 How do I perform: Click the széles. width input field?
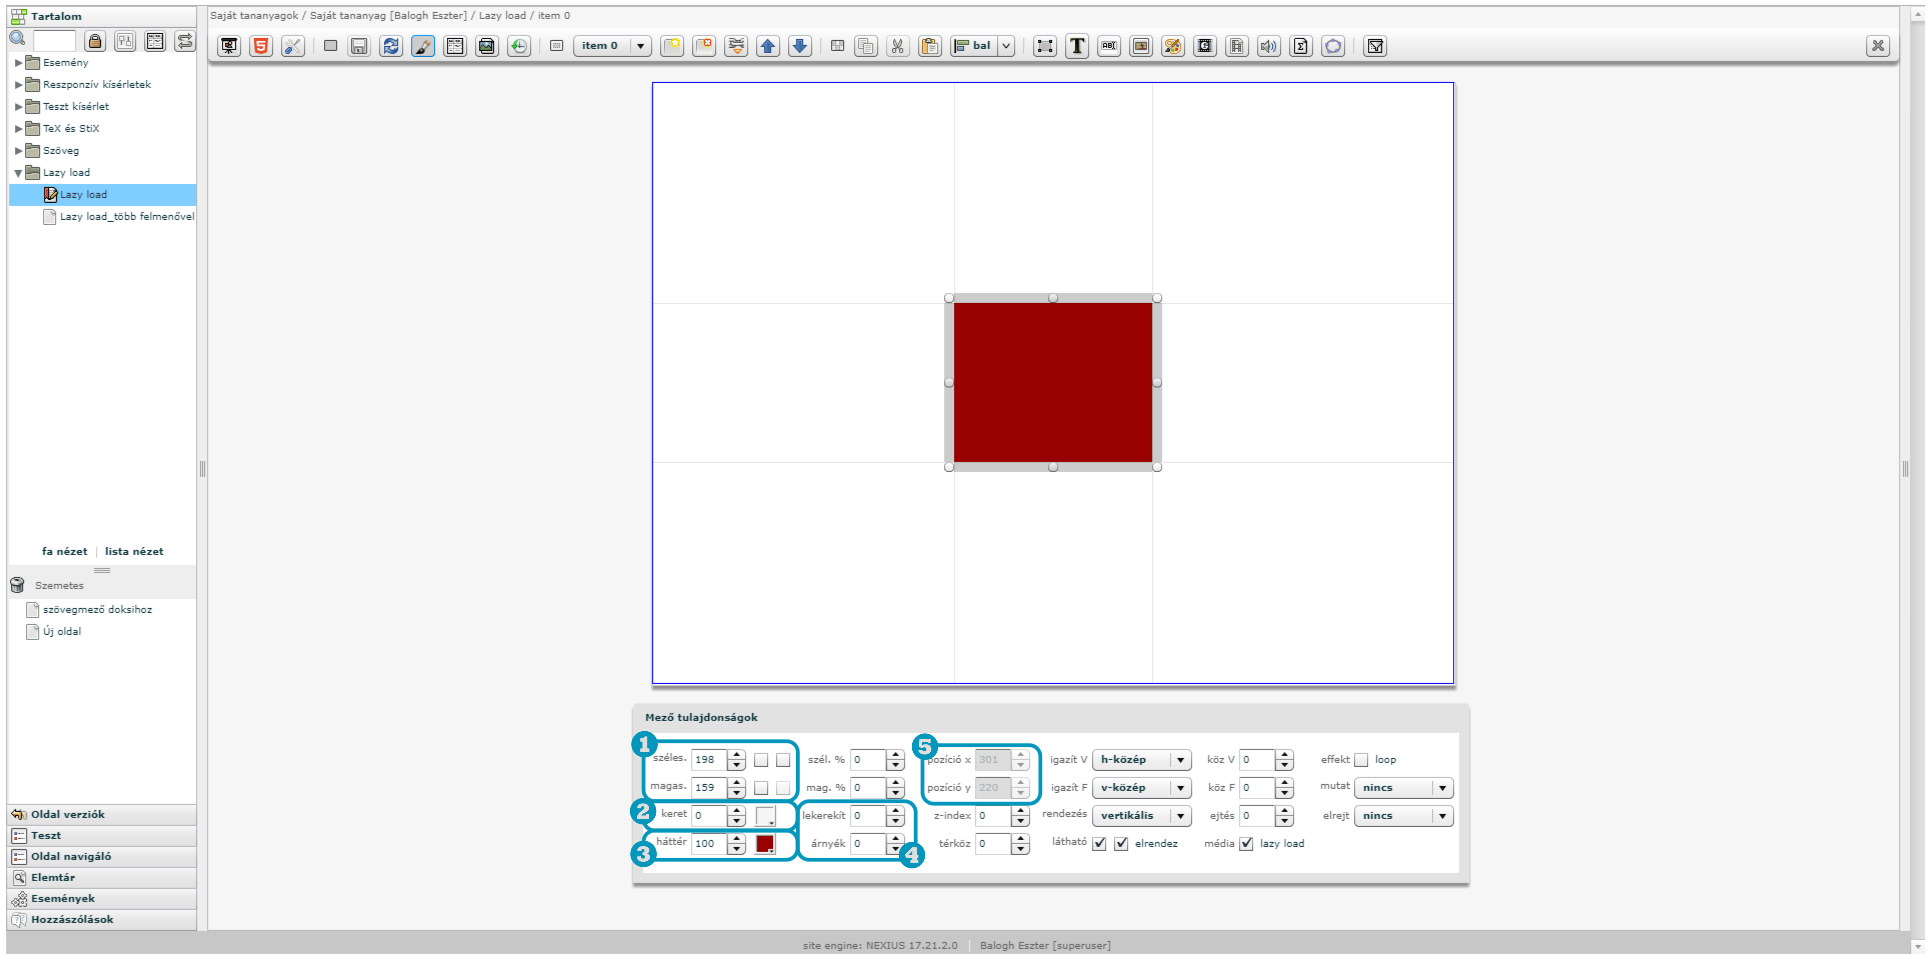click(708, 760)
